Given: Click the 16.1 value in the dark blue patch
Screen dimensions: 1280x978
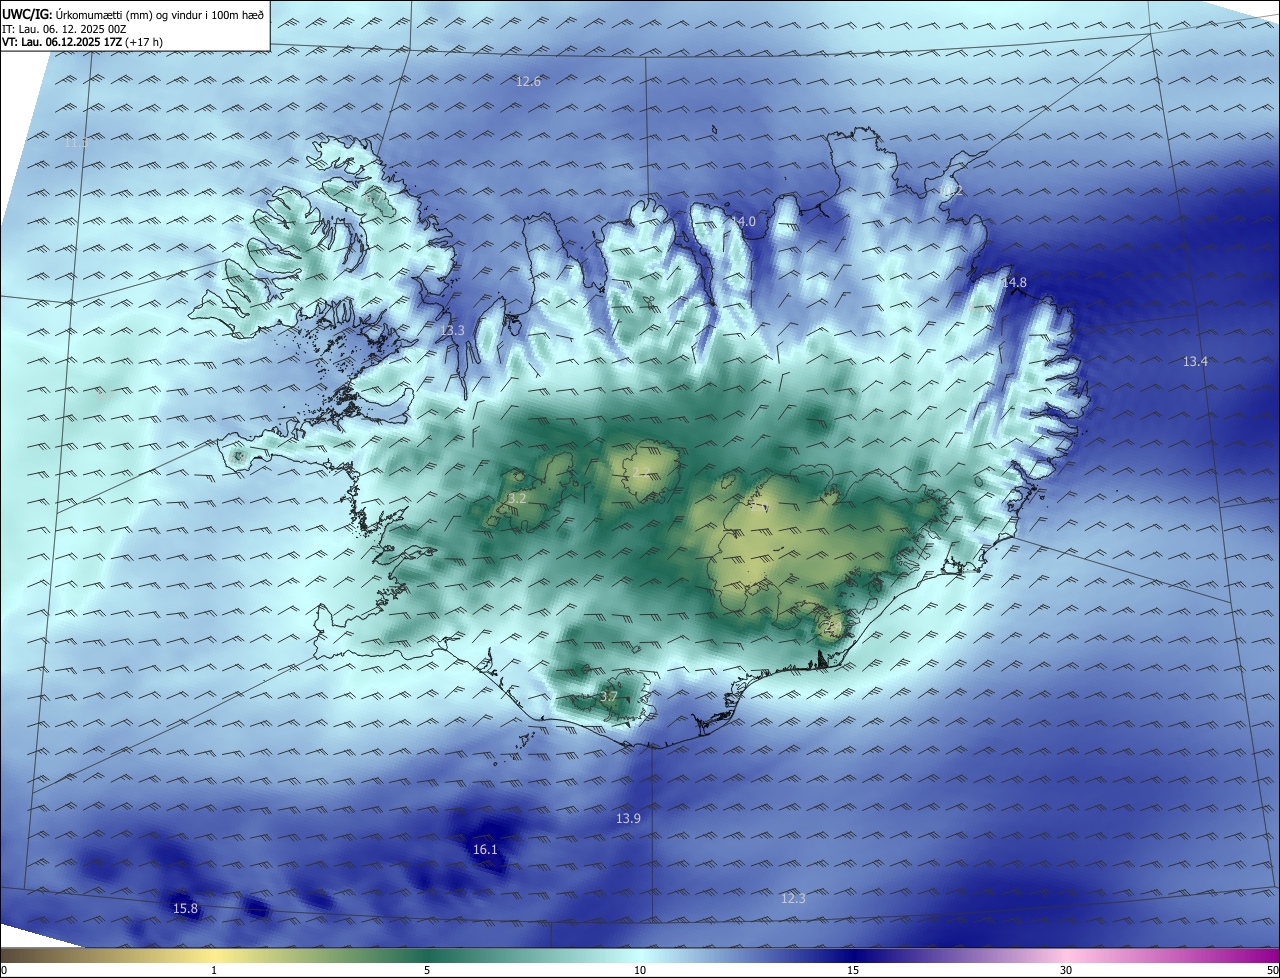Looking at the screenshot, I should 485,850.
